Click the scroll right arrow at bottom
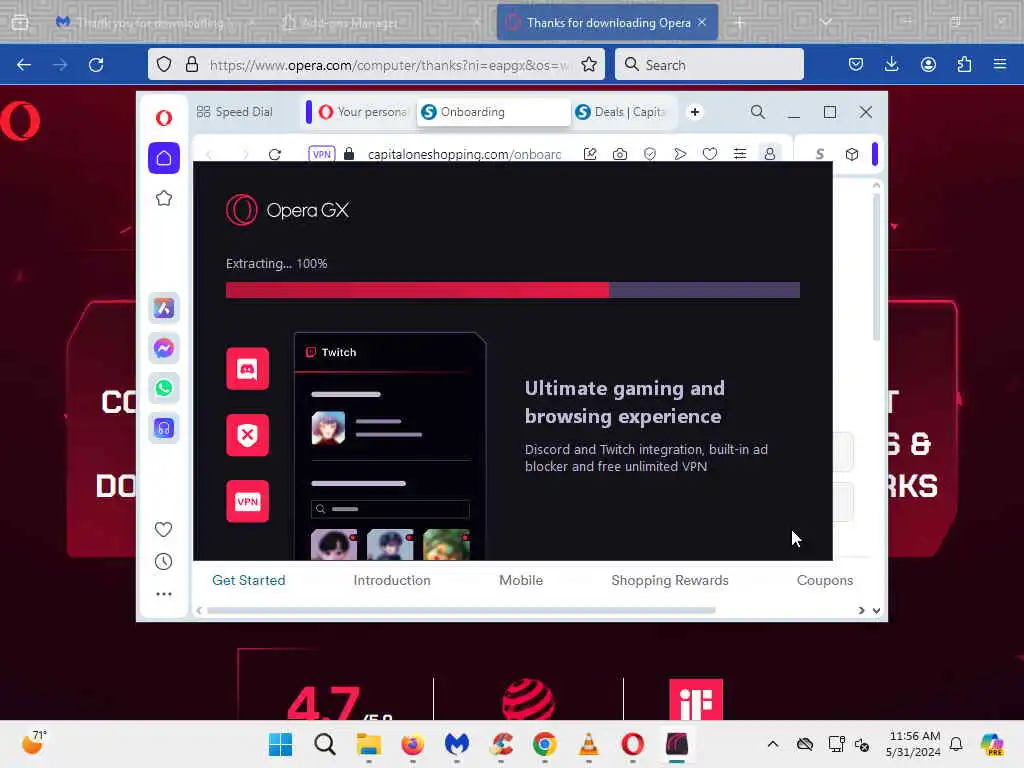 click(861, 611)
